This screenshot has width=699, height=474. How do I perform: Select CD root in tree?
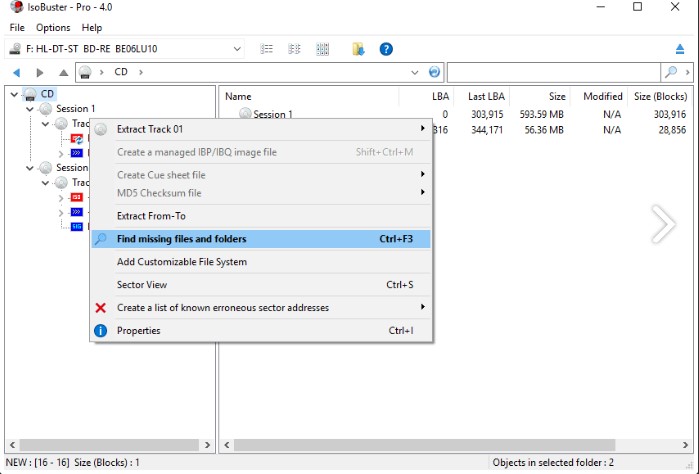coord(47,94)
